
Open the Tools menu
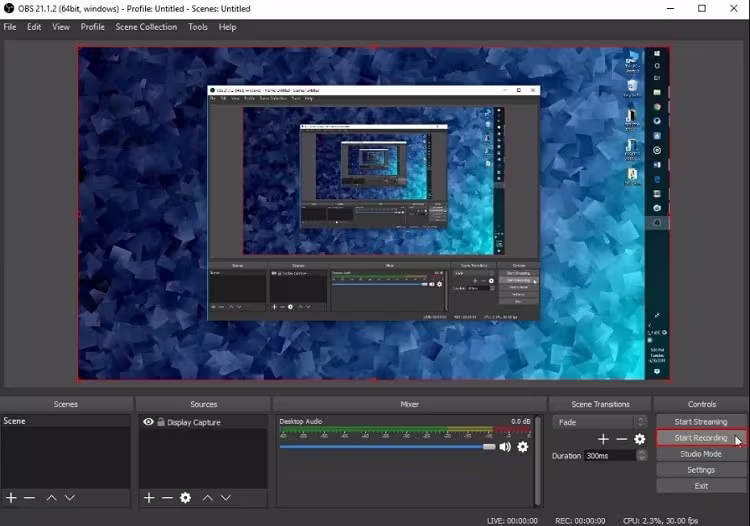coord(198,27)
